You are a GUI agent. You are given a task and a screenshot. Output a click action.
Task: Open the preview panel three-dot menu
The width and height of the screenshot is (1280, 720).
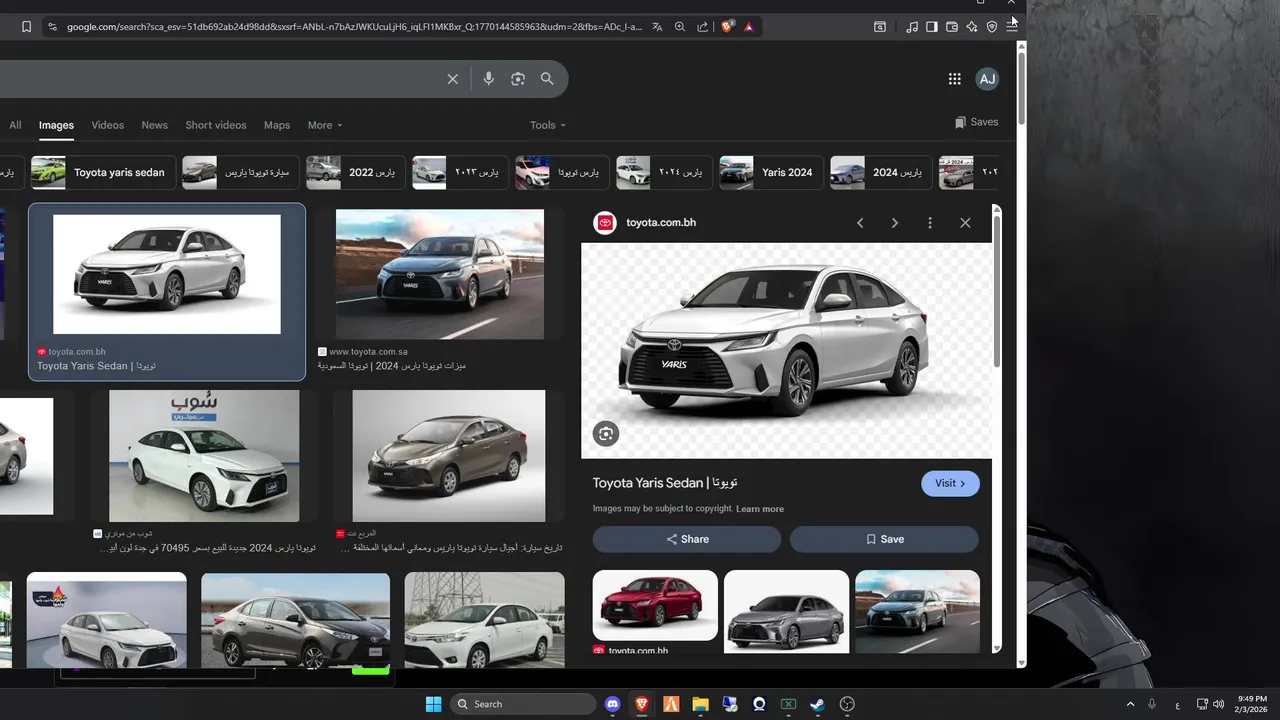coord(930,223)
